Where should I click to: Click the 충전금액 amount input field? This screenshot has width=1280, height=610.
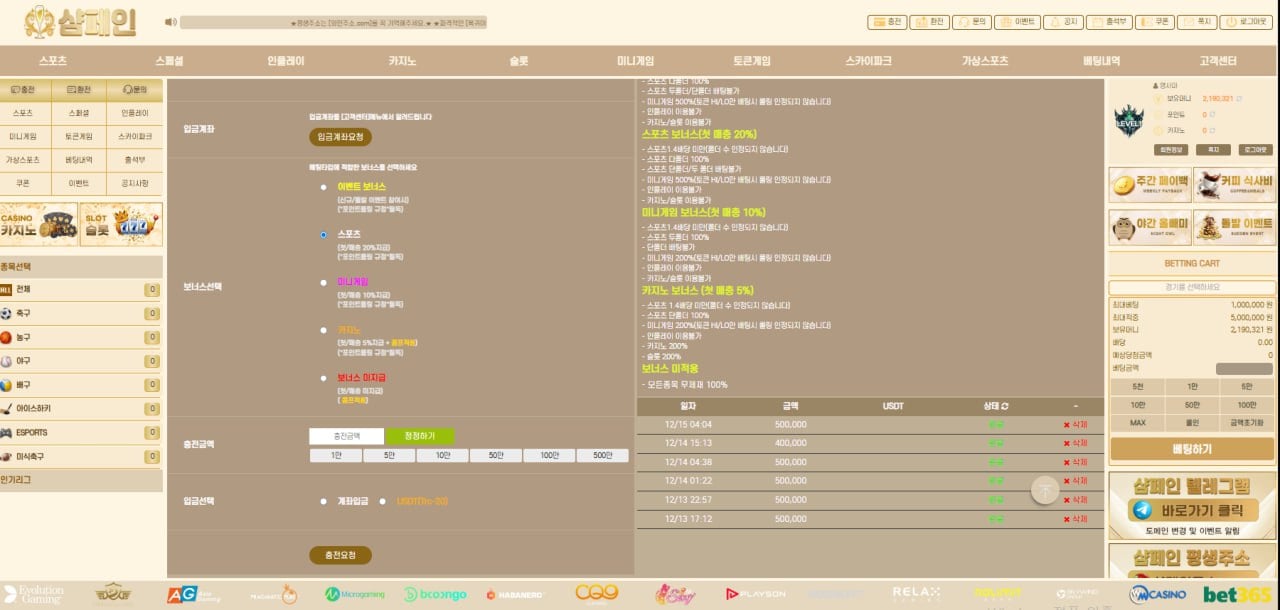click(x=346, y=436)
